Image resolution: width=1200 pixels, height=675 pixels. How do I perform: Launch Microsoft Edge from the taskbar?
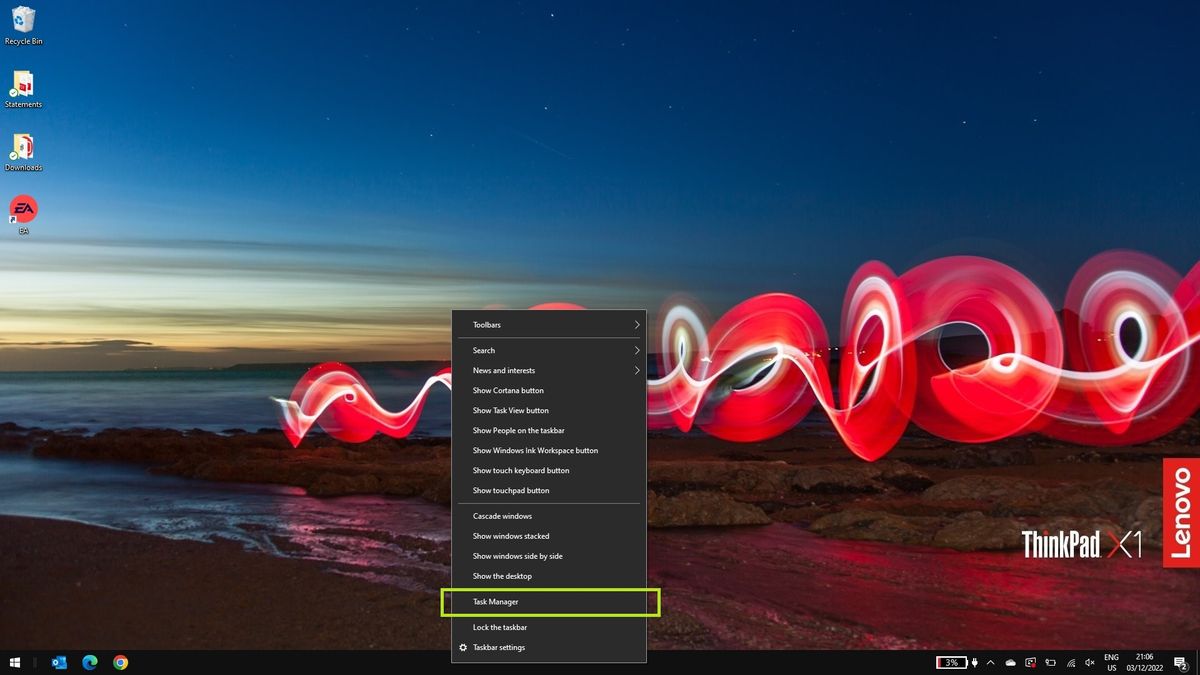pos(90,662)
